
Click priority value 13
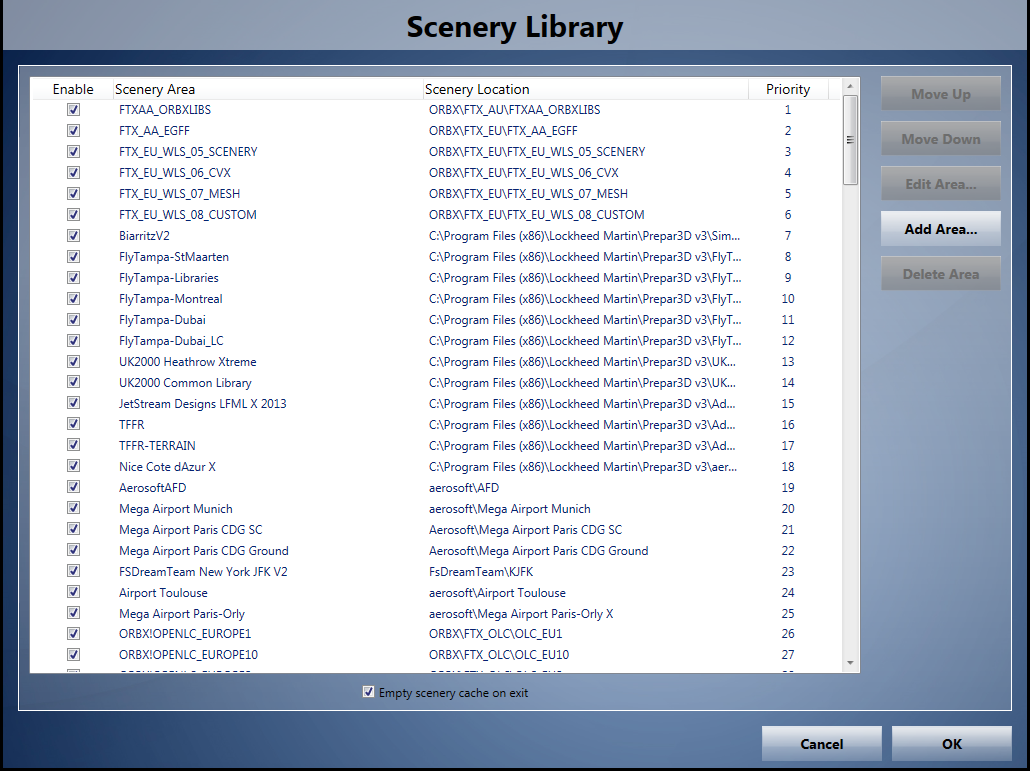click(788, 362)
